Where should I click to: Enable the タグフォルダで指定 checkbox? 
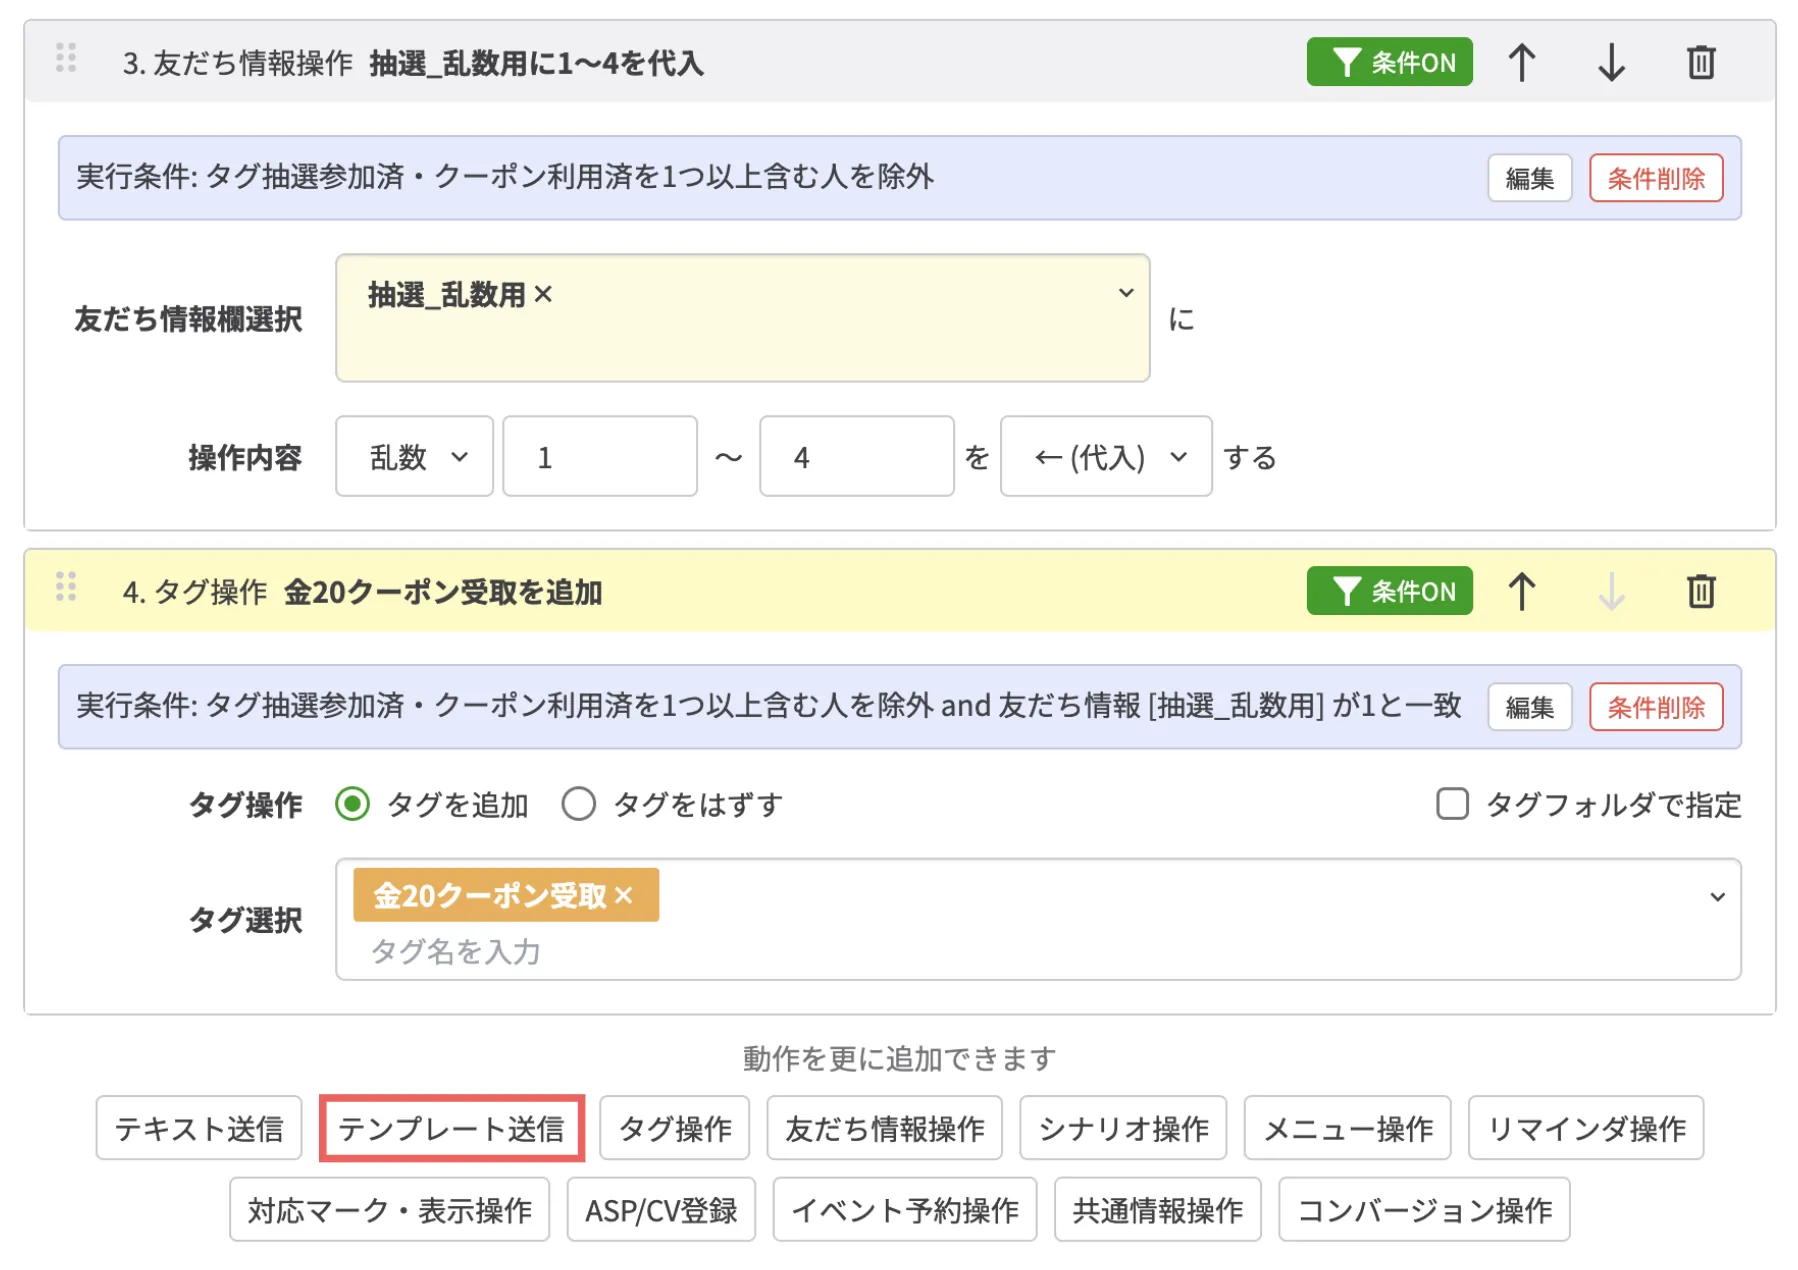point(1452,804)
